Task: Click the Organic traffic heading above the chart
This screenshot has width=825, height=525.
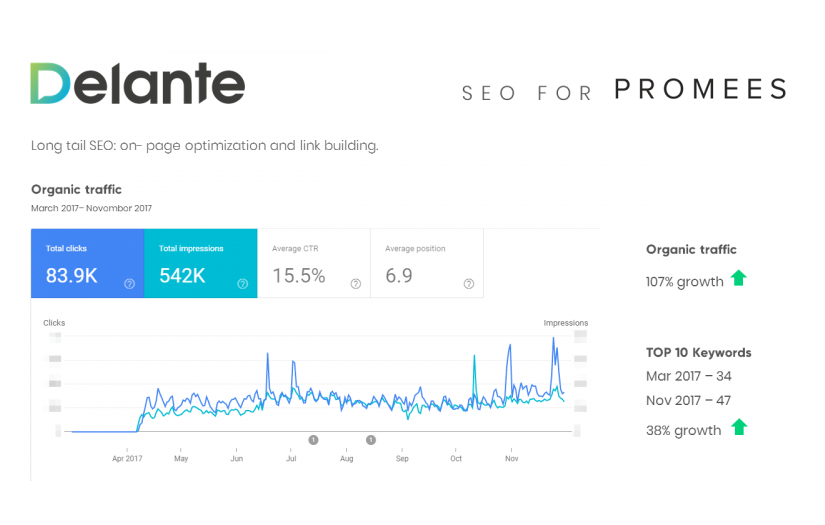Action: click(x=76, y=189)
